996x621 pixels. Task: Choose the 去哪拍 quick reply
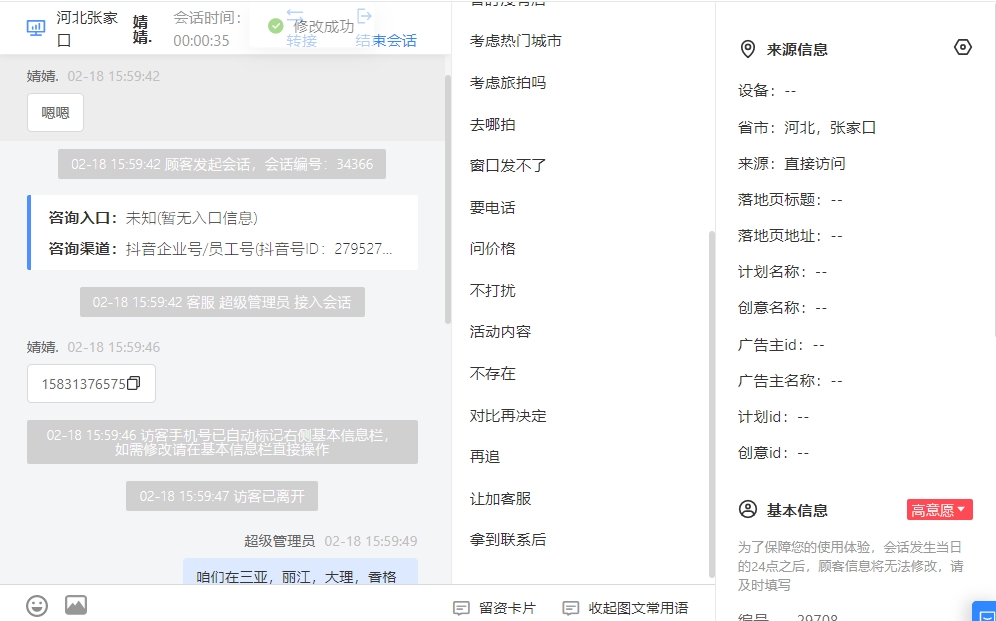492,124
